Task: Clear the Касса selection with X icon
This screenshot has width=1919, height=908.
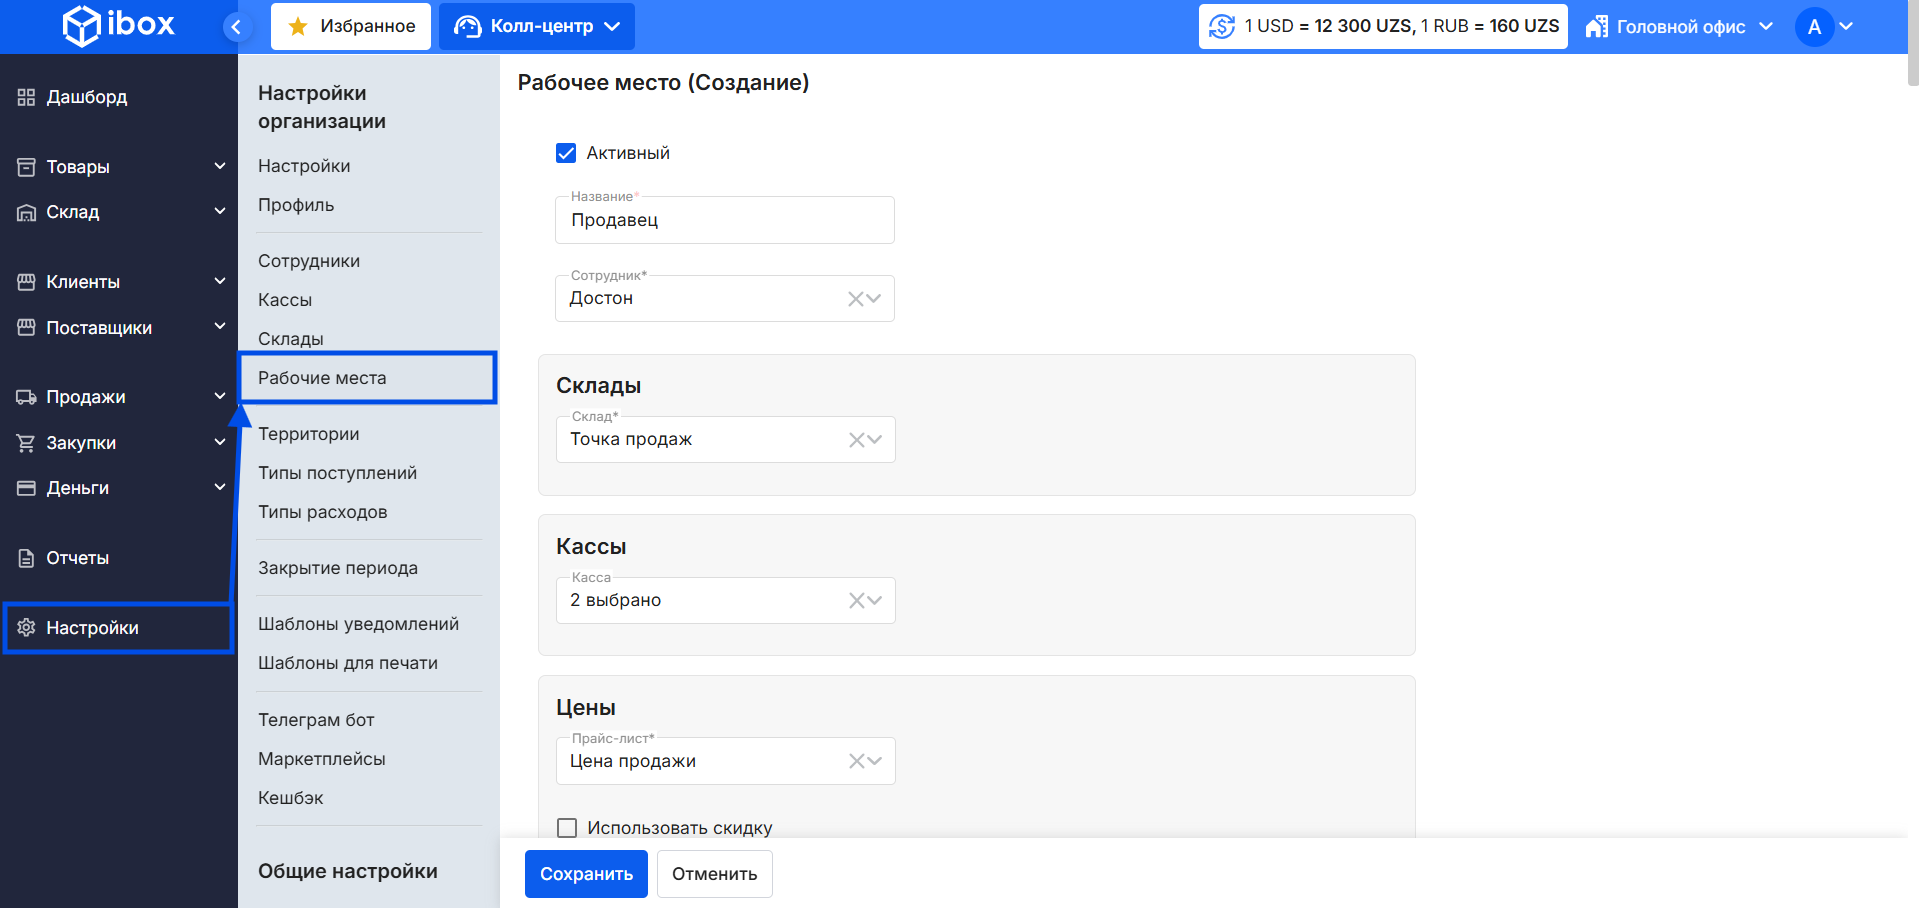Action: [x=856, y=601]
